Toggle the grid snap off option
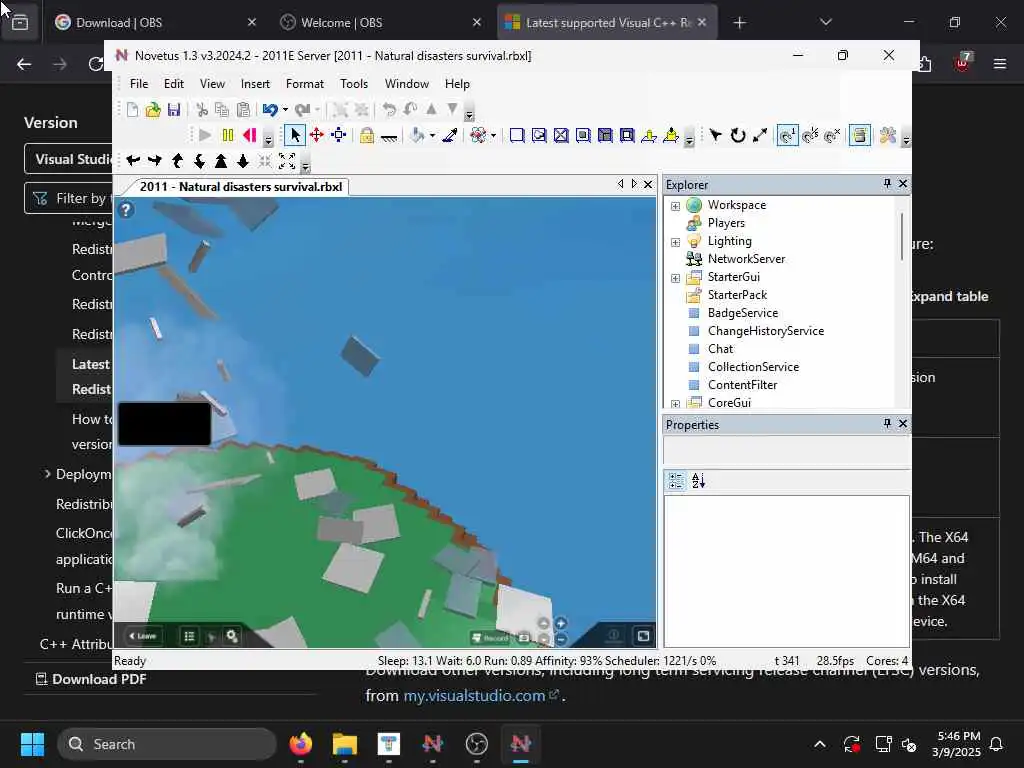Viewport: 1024px width, 768px height. click(x=832, y=135)
